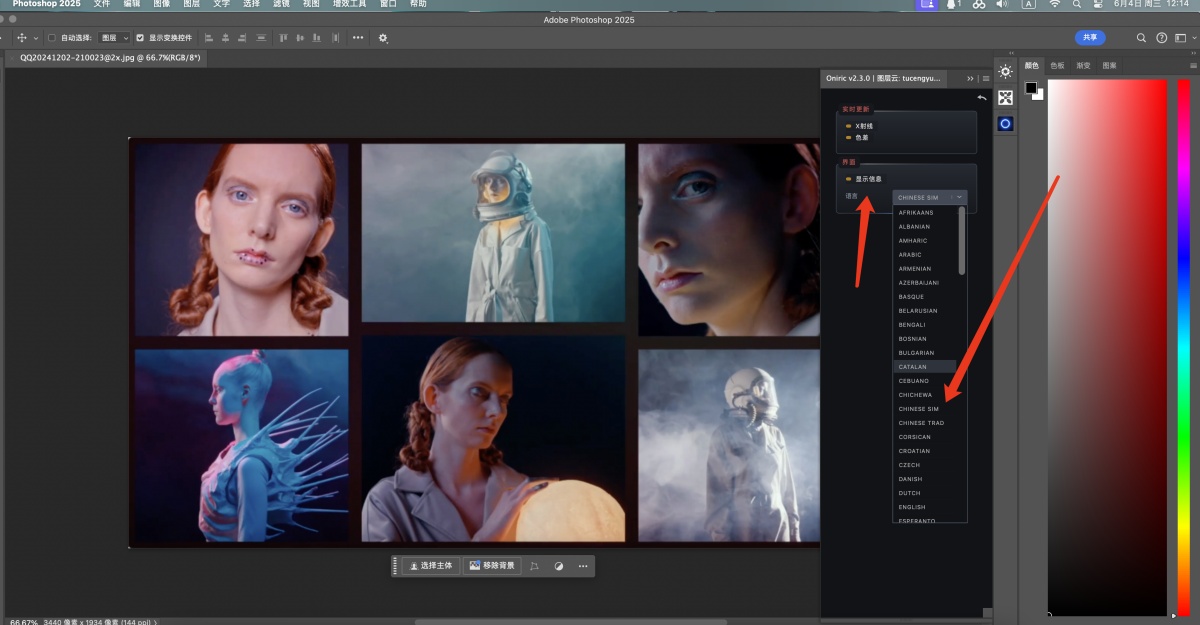Click align bottom edges icon

(317, 38)
